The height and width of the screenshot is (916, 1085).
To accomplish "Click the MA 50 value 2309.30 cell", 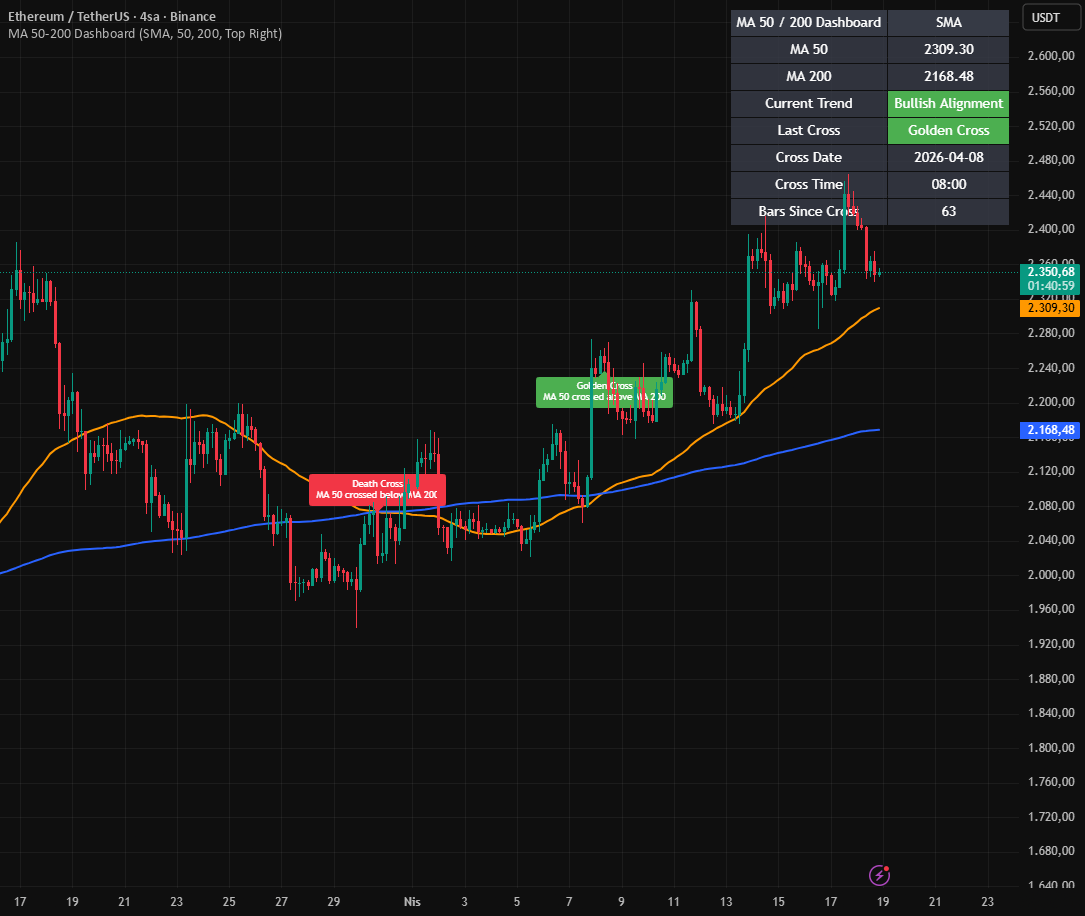I will 948,49.
